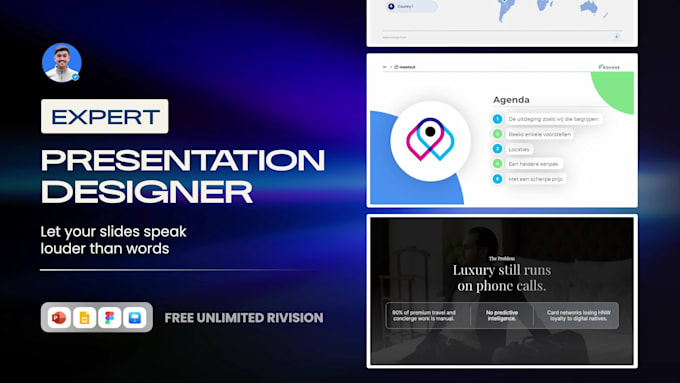Screen dimensions: 680x383
Task: Click 'DESIGNER' headline word
Action: click(147, 192)
